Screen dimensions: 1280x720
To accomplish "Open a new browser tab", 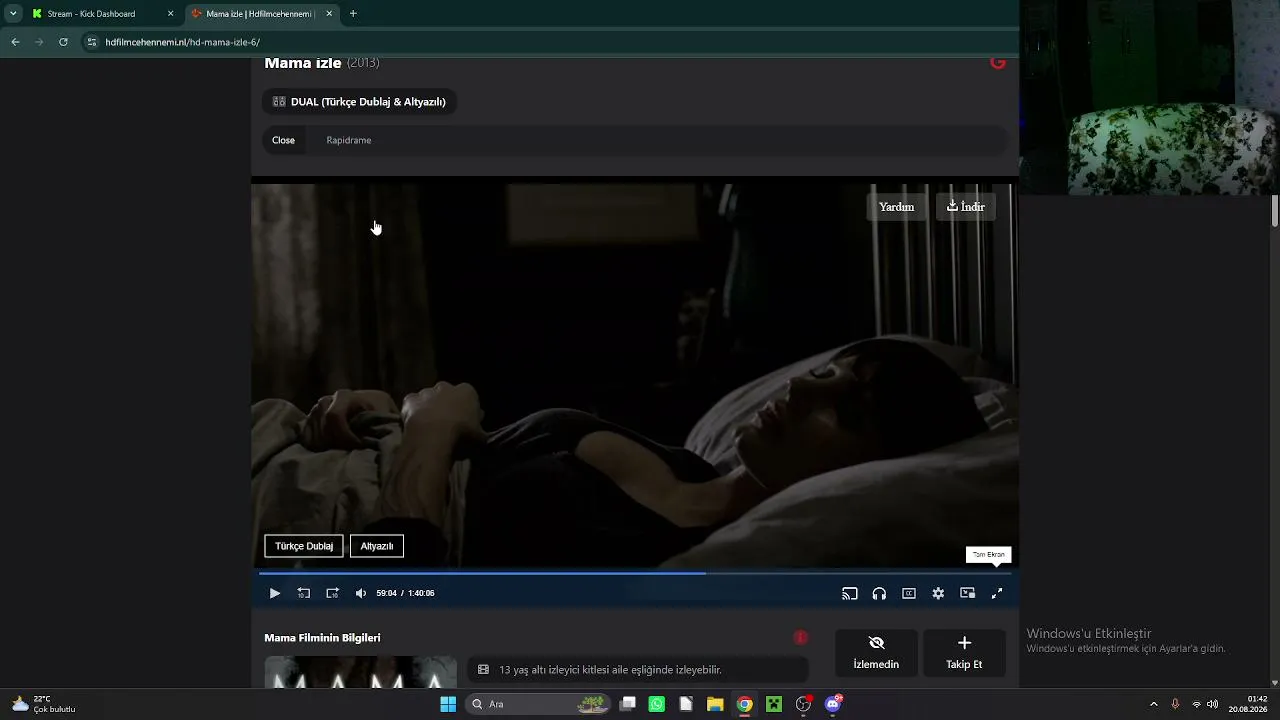I will point(353,14).
